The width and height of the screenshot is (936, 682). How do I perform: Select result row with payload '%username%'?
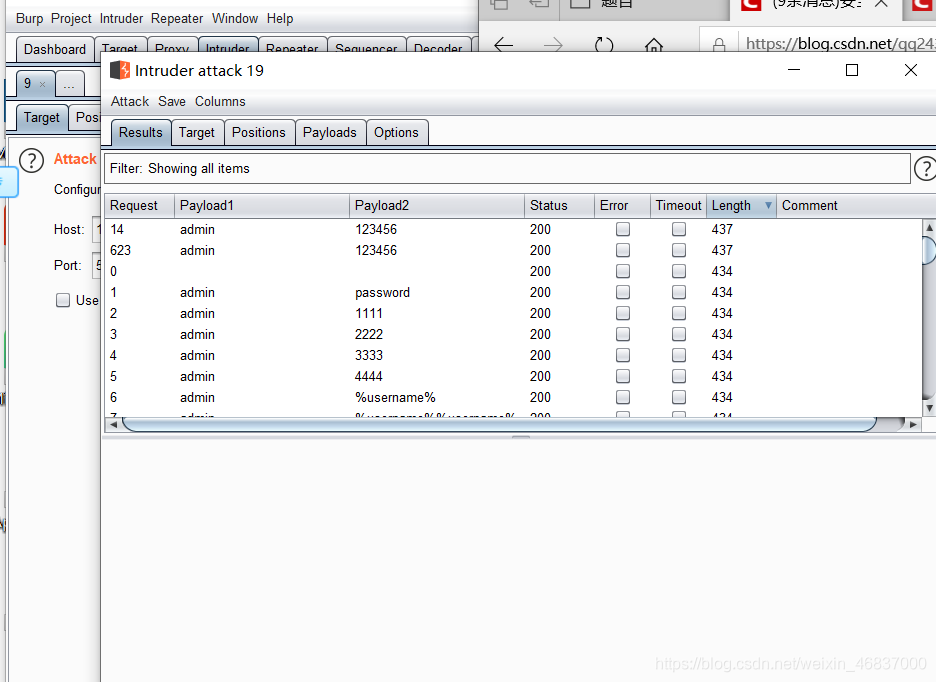click(x=514, y=397)
